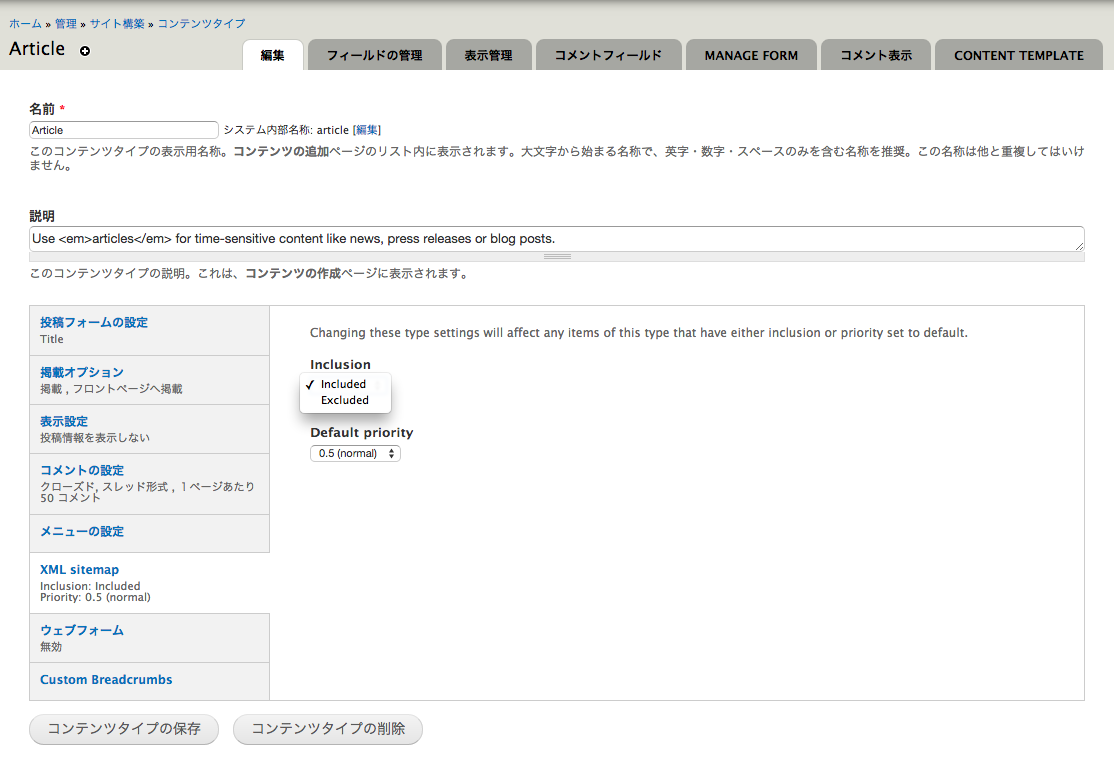Screen dimensions: 1114x767
Task: Go to the コメントフィールド tab
Action: [608, 55]
